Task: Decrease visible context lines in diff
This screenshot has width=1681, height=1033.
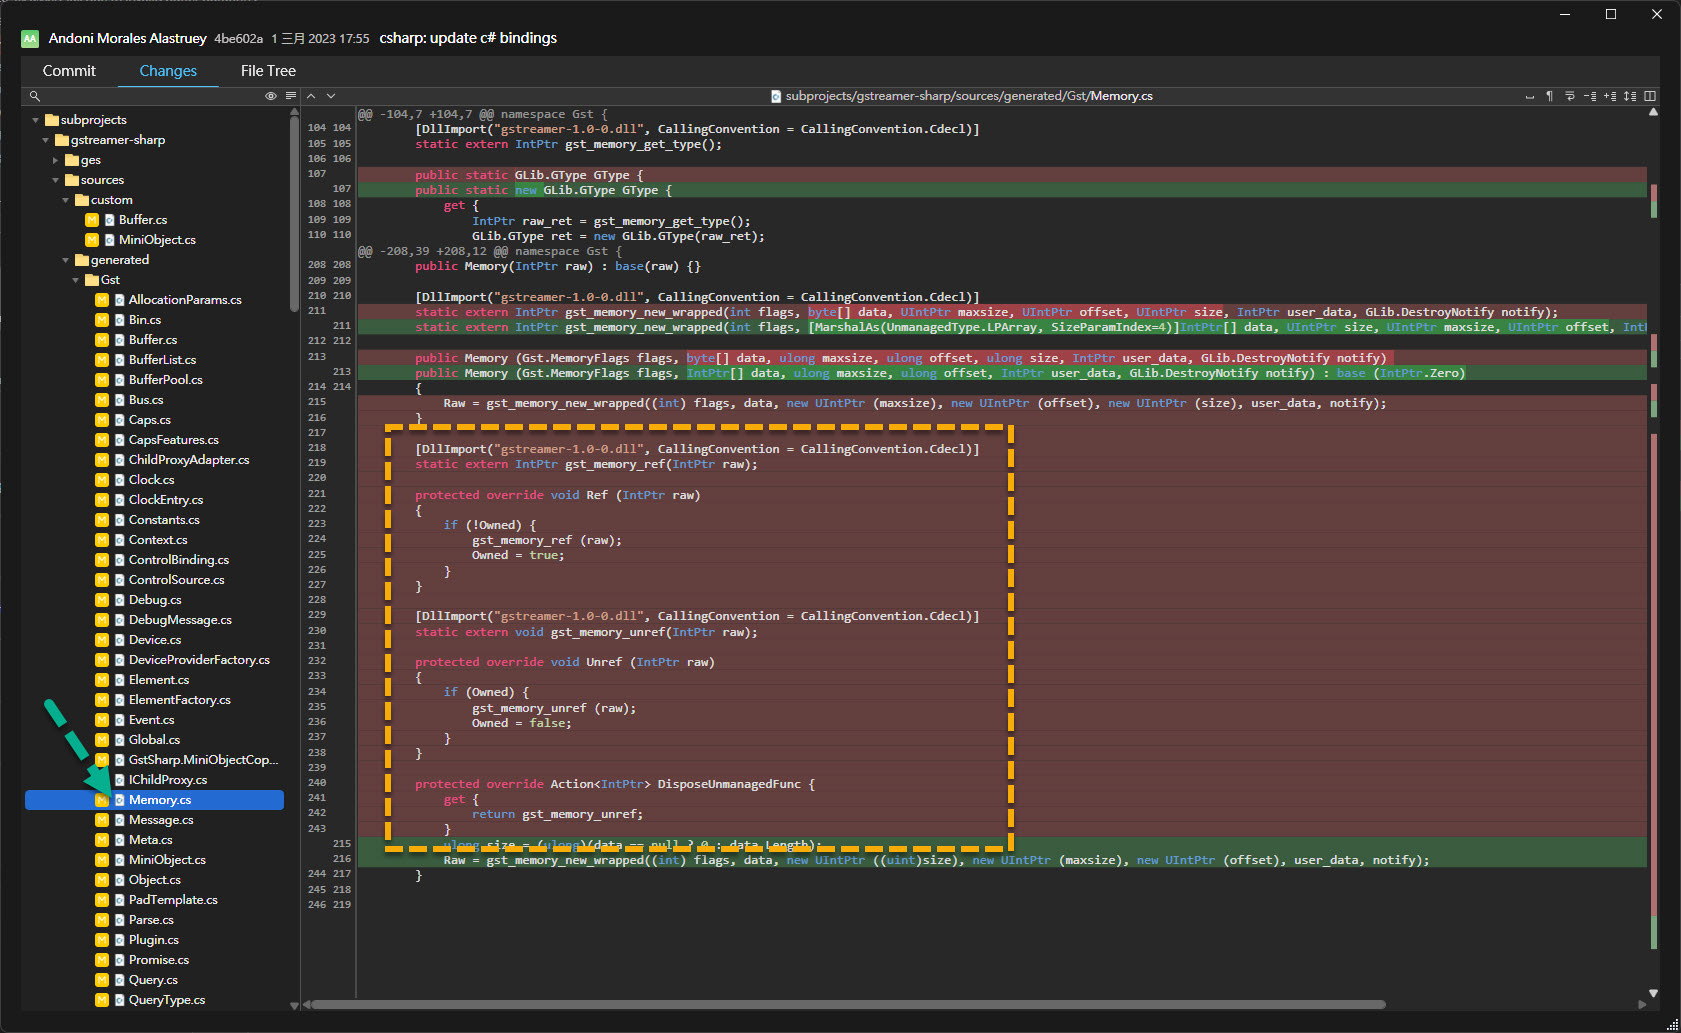Action: click(x=1590, y=96)
